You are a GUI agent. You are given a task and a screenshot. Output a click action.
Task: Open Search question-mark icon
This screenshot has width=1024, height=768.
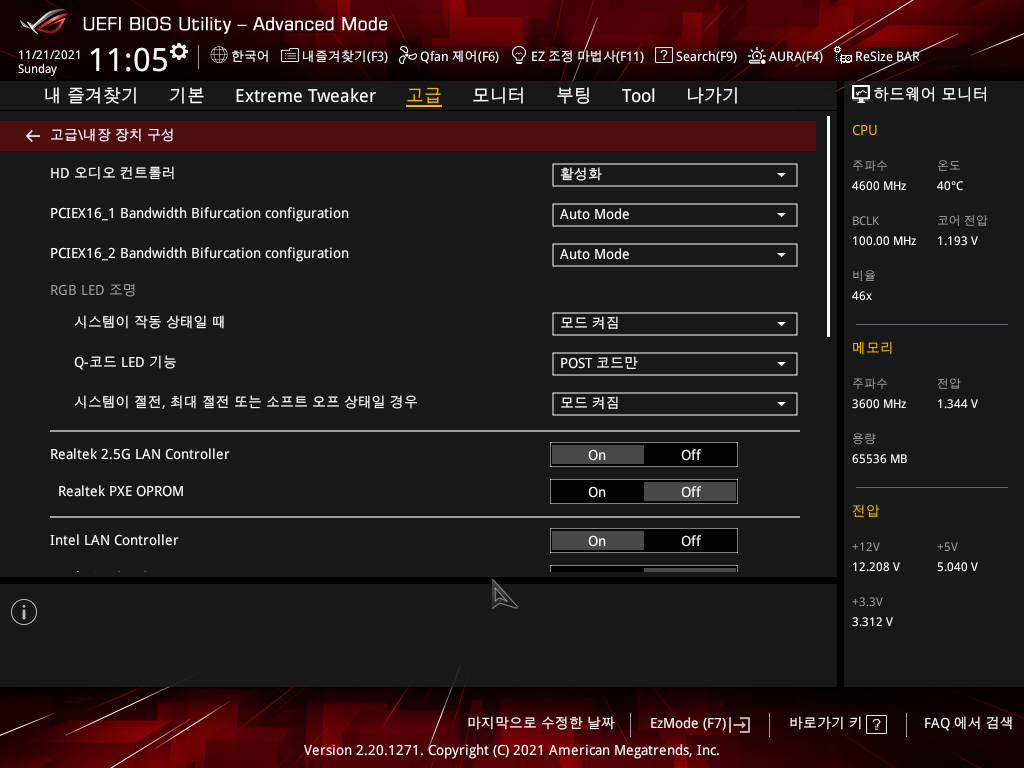(663, 56)
